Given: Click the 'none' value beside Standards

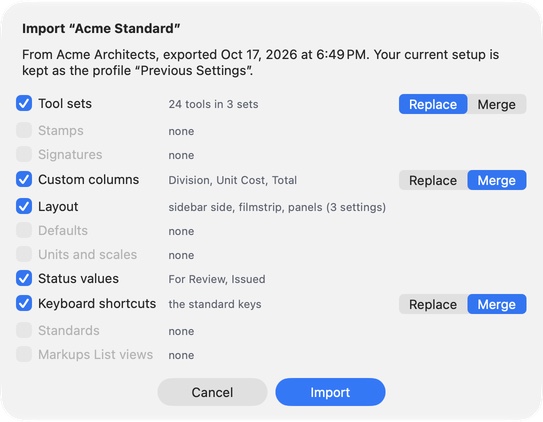Looking at the screenshot, I should pyautogui.click(x=181, y=331).
